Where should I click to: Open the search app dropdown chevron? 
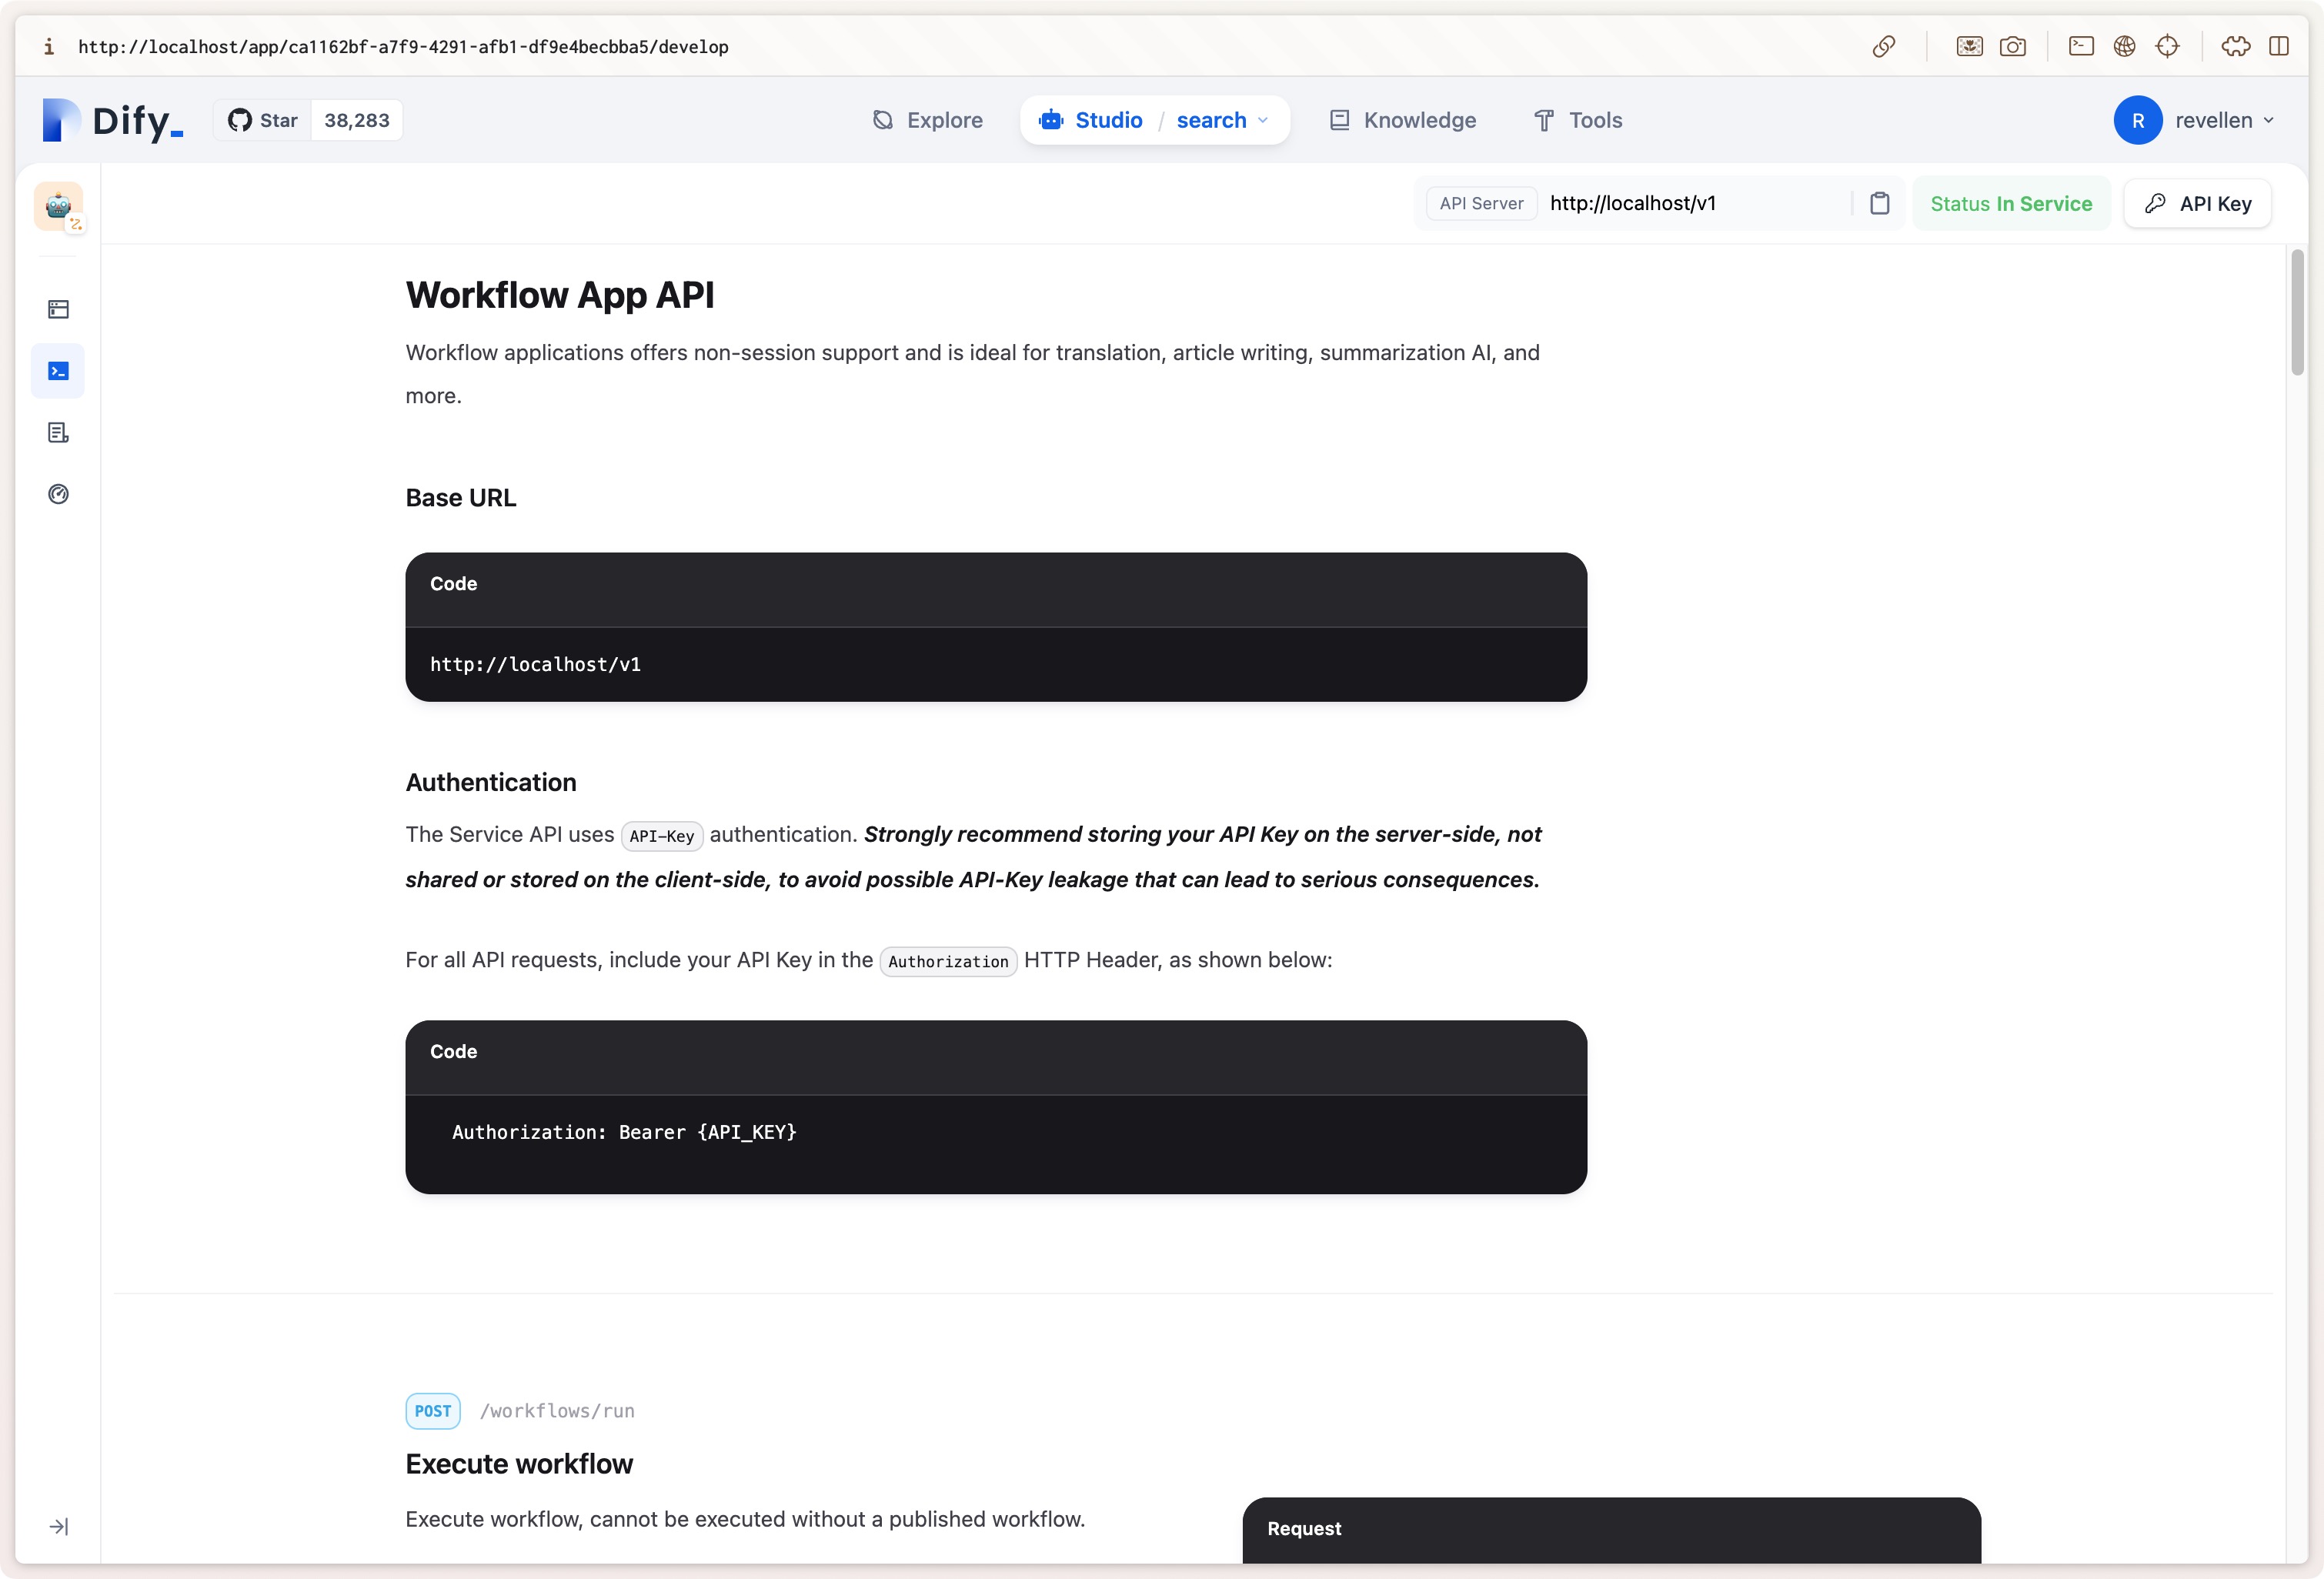[x=1263, y=120]
